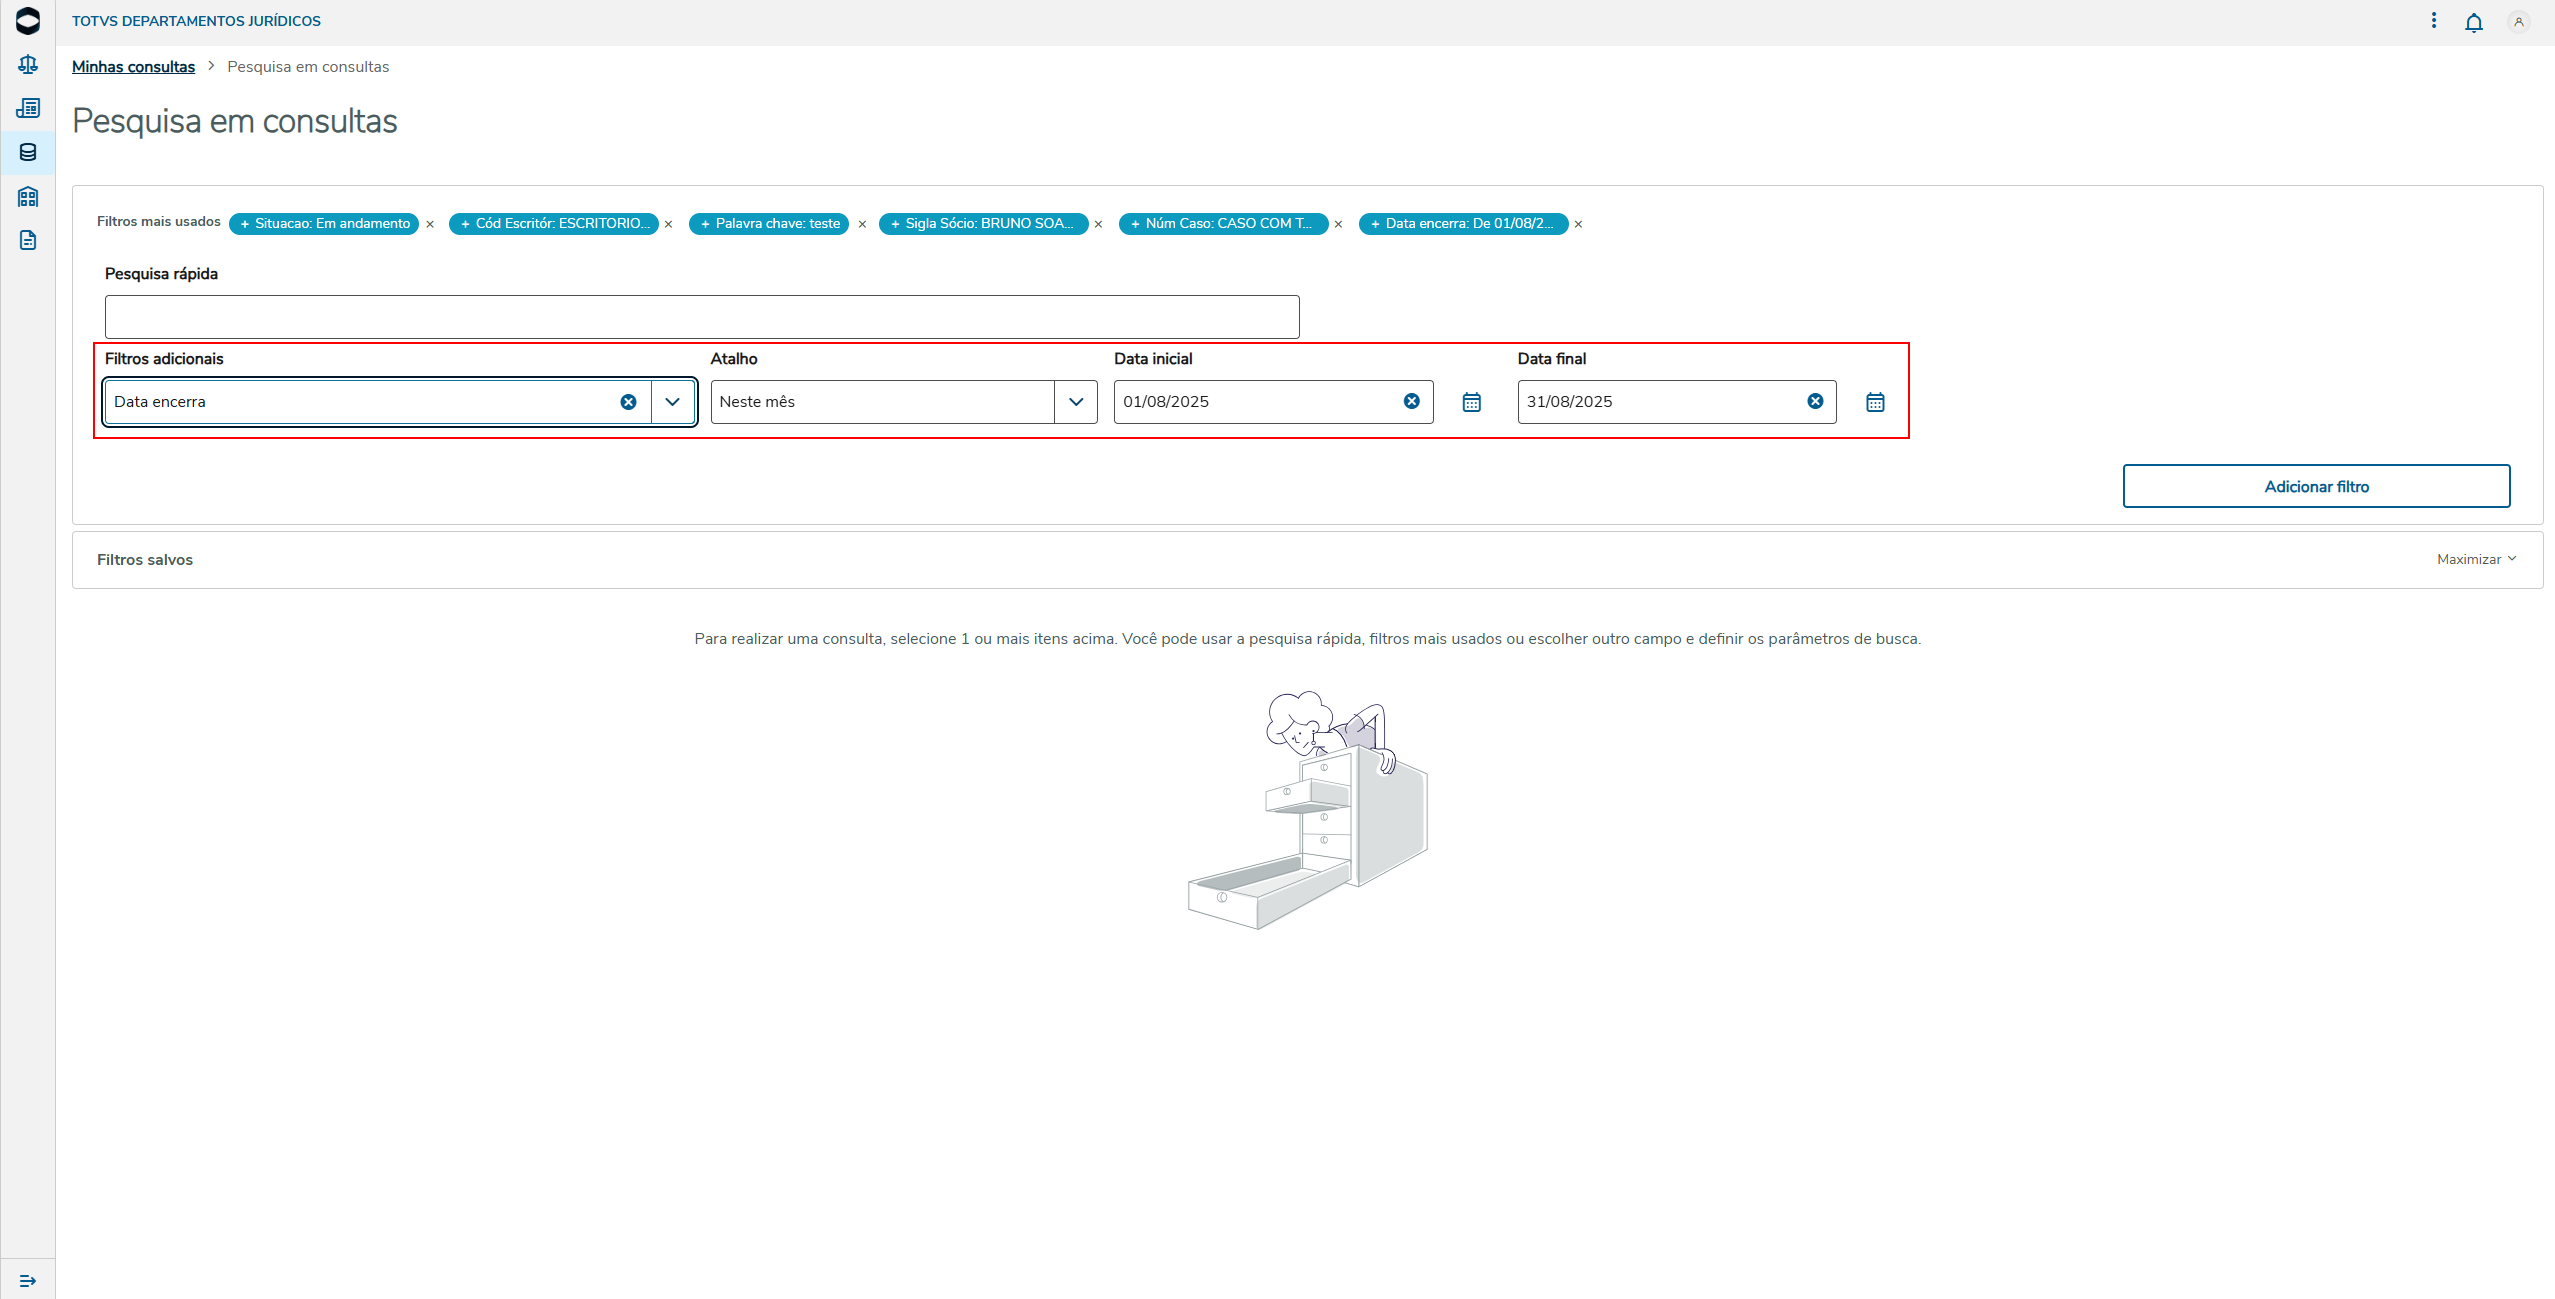2555x1299 pixels.
Task: Go to Minhas consultas breadcrumb link
Action: (133, 67)
